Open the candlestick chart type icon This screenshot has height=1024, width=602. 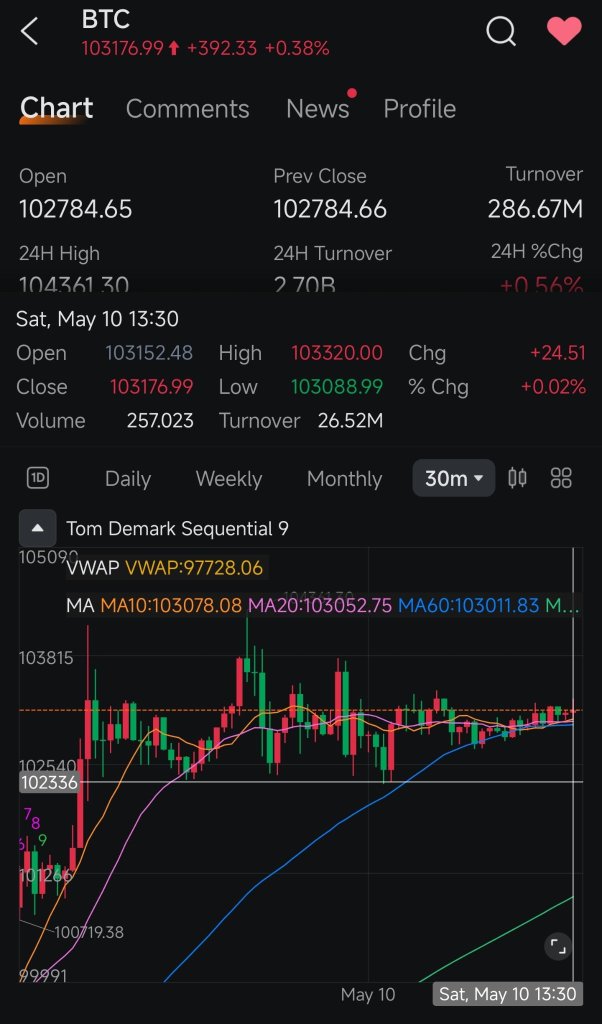pyautogui.click(x=517, y=478)
